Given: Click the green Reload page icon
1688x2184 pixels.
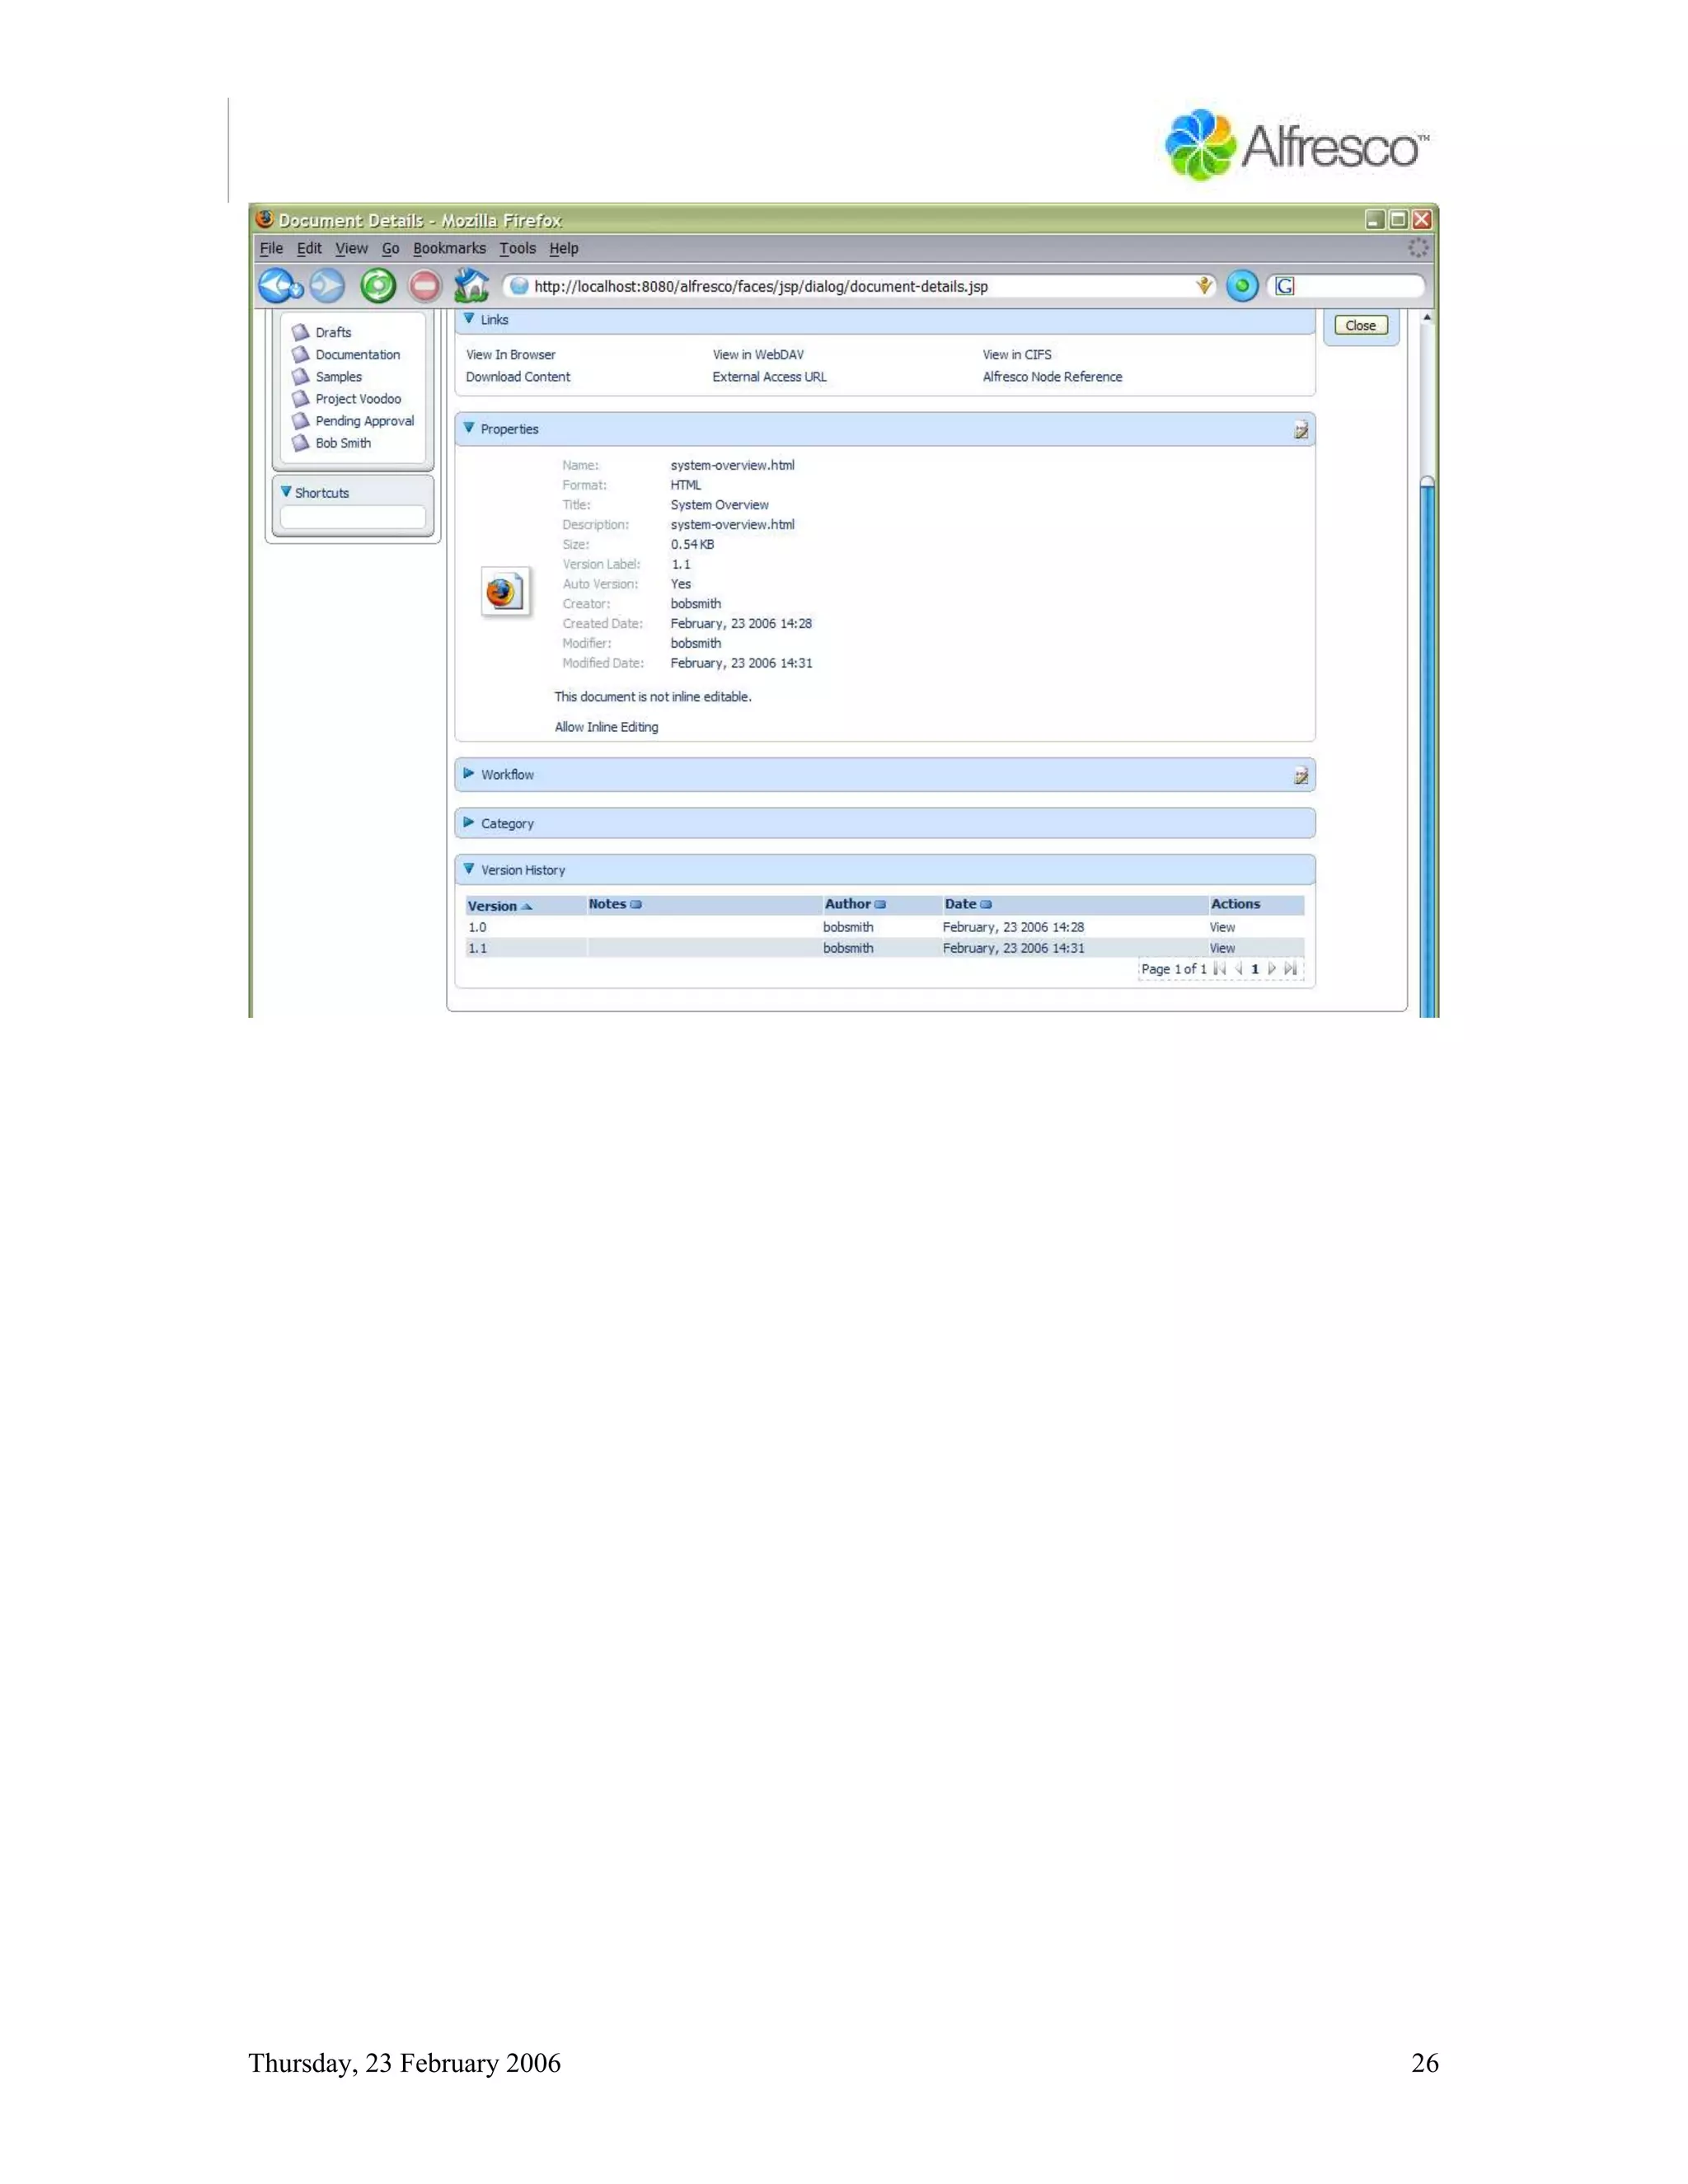Looking at the screenshot, I should [x=378, y=287].
